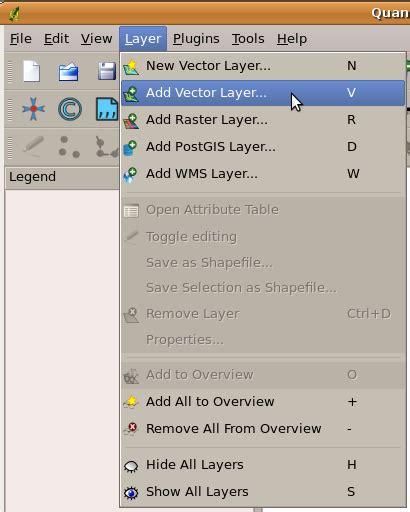Open the Plugins menu
The image size is (410, 512).
pos(196,39)
